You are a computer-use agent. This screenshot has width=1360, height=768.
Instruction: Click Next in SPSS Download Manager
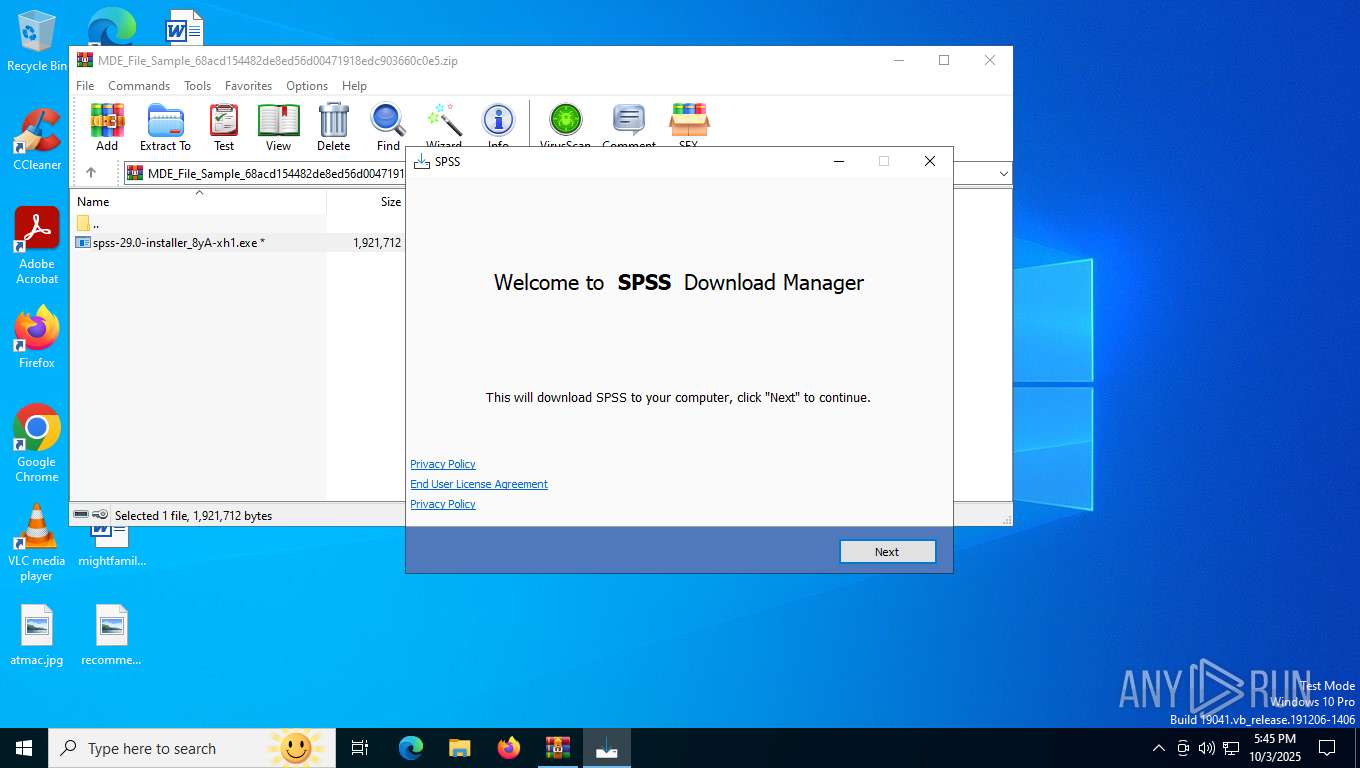[x=887, y=552]
